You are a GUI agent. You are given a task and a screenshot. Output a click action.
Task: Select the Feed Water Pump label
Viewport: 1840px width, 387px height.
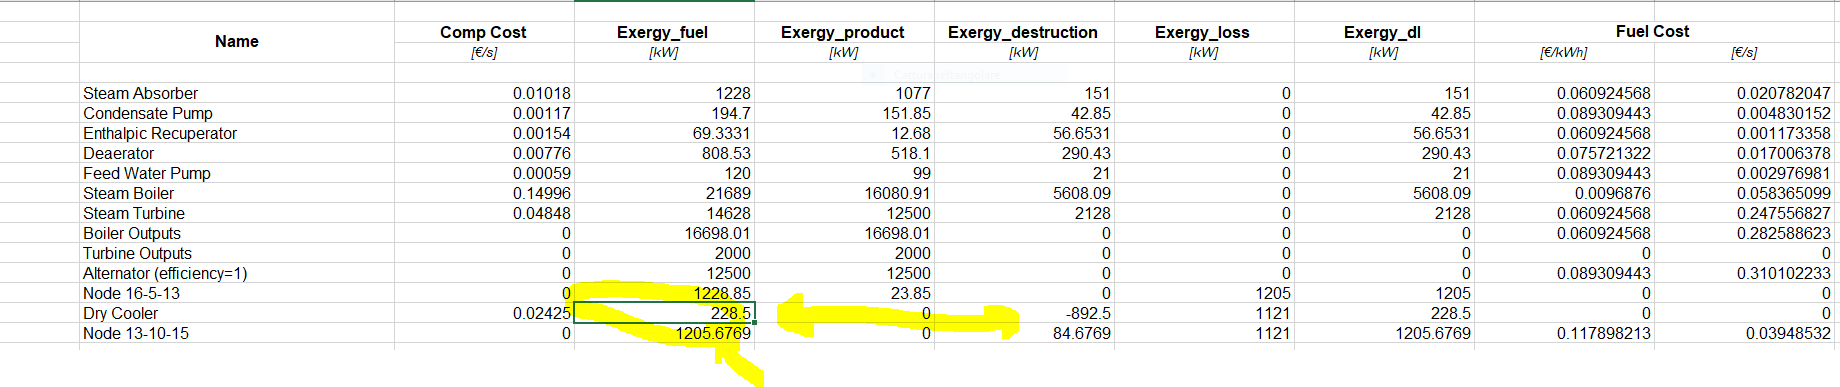click(237, 173)
